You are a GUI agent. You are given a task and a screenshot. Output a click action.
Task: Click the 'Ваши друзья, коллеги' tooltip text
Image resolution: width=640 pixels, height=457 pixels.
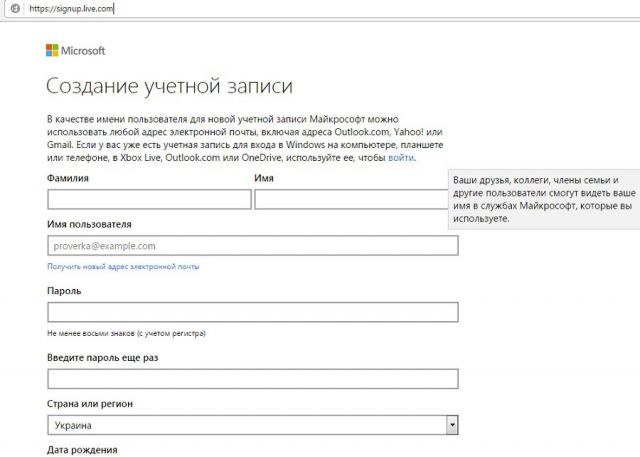coord(544,199)
